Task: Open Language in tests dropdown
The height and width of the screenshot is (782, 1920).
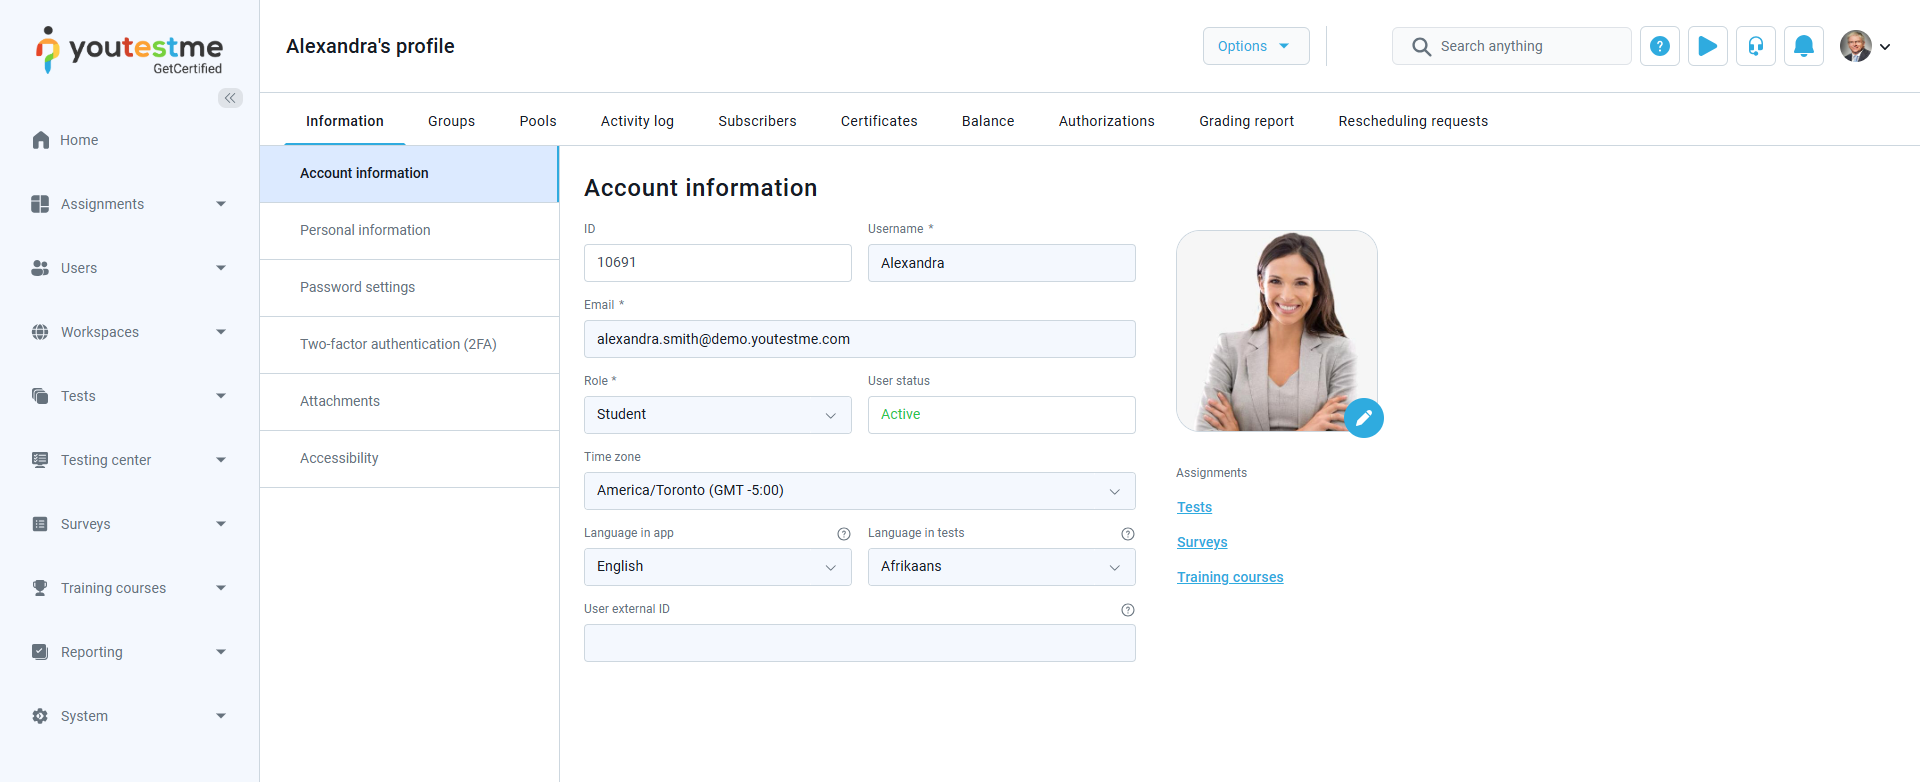Action: pos(1002,567)
